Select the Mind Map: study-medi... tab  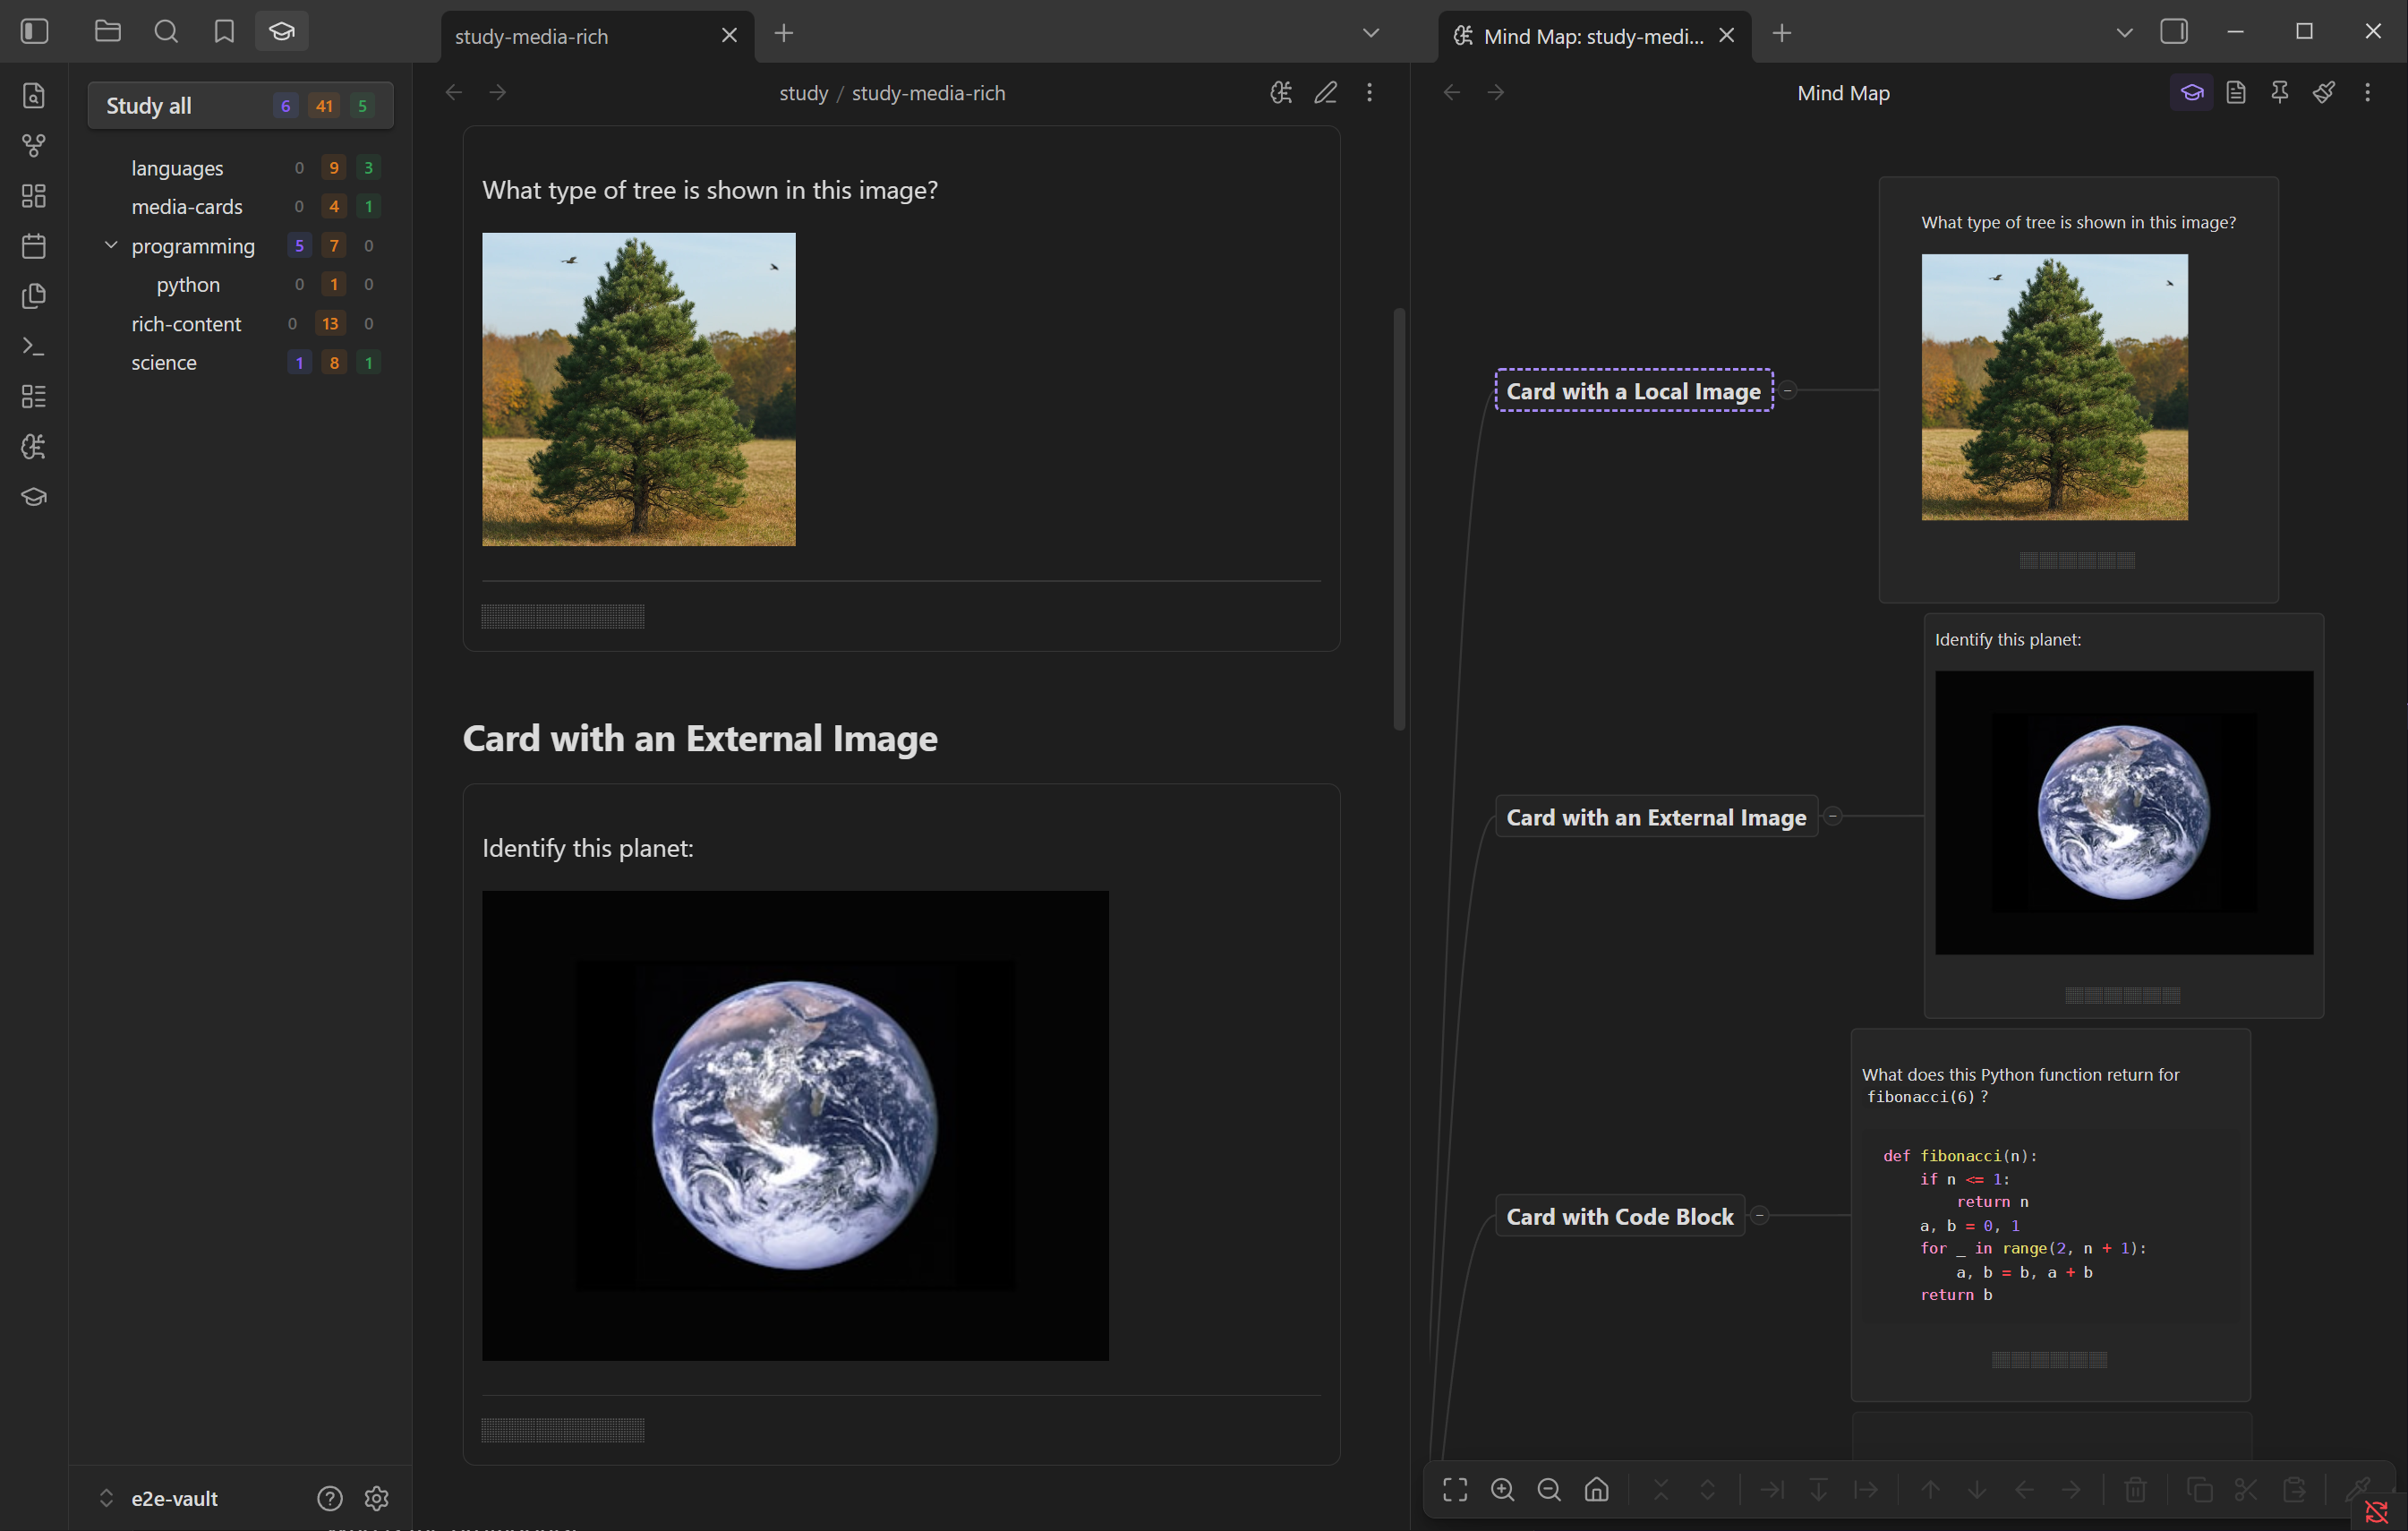click(1590, 36)
